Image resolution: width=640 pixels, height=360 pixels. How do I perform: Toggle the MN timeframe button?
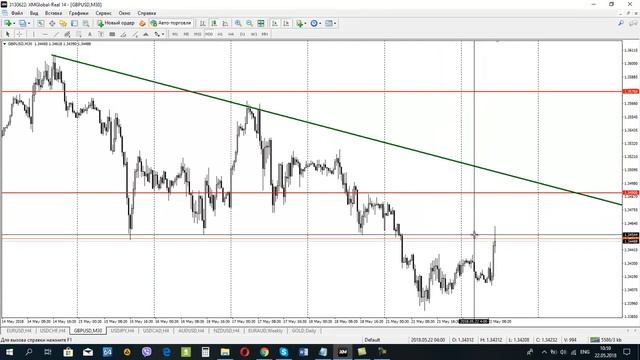(x=265, y=34)
